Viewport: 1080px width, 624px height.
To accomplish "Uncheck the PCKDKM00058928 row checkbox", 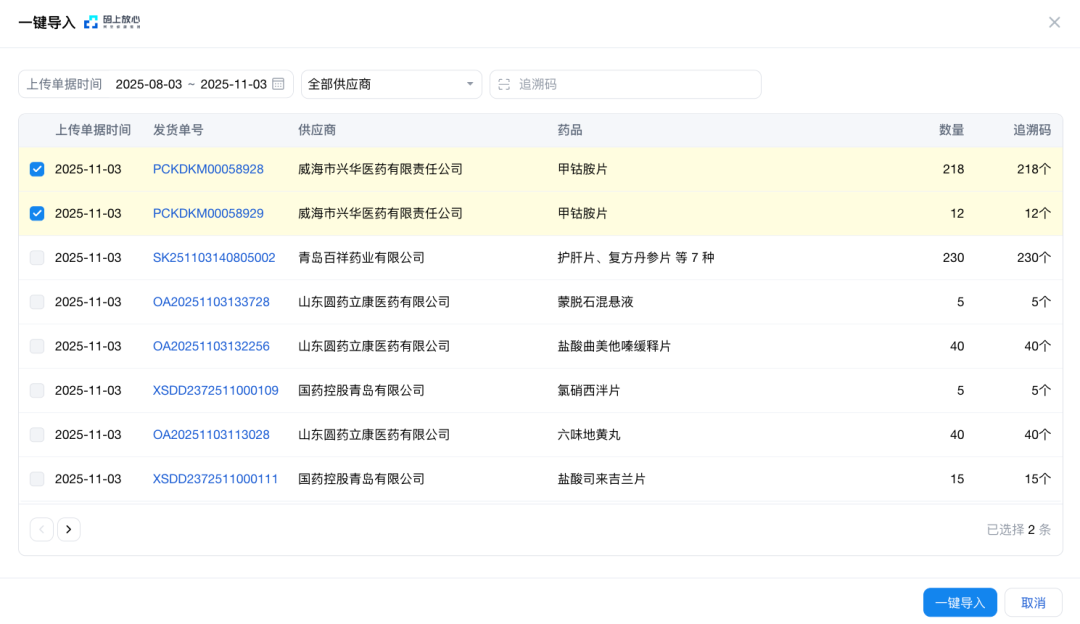I will [37, 169].
